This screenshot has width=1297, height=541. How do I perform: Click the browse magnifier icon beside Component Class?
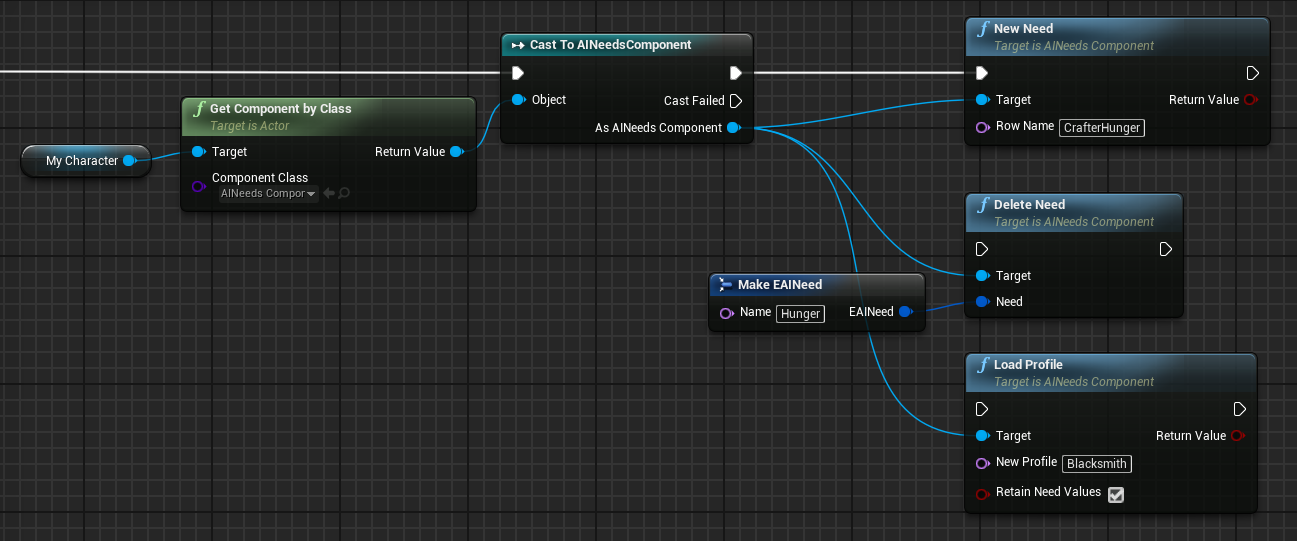click(x=344, y=194)
